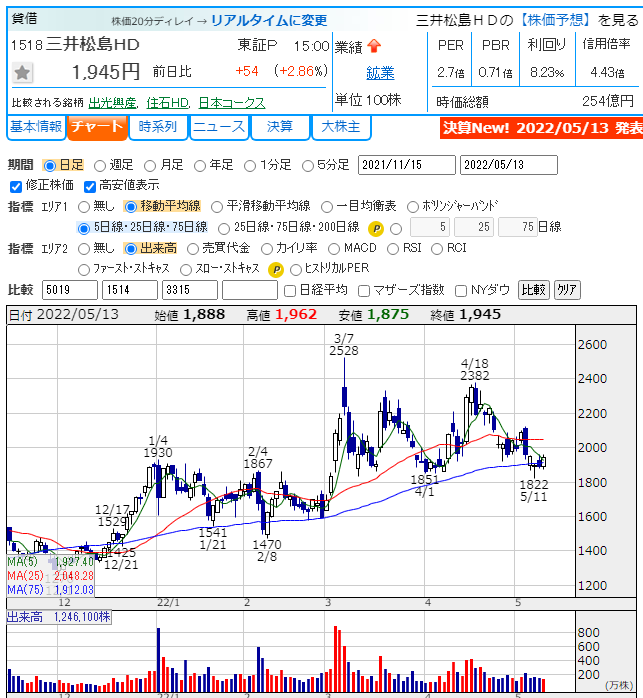This screenshot has width=643, height=698.
Task: Open the リアルタイムに変更 link
Action: pyautogui.click(x=269, y=20)
